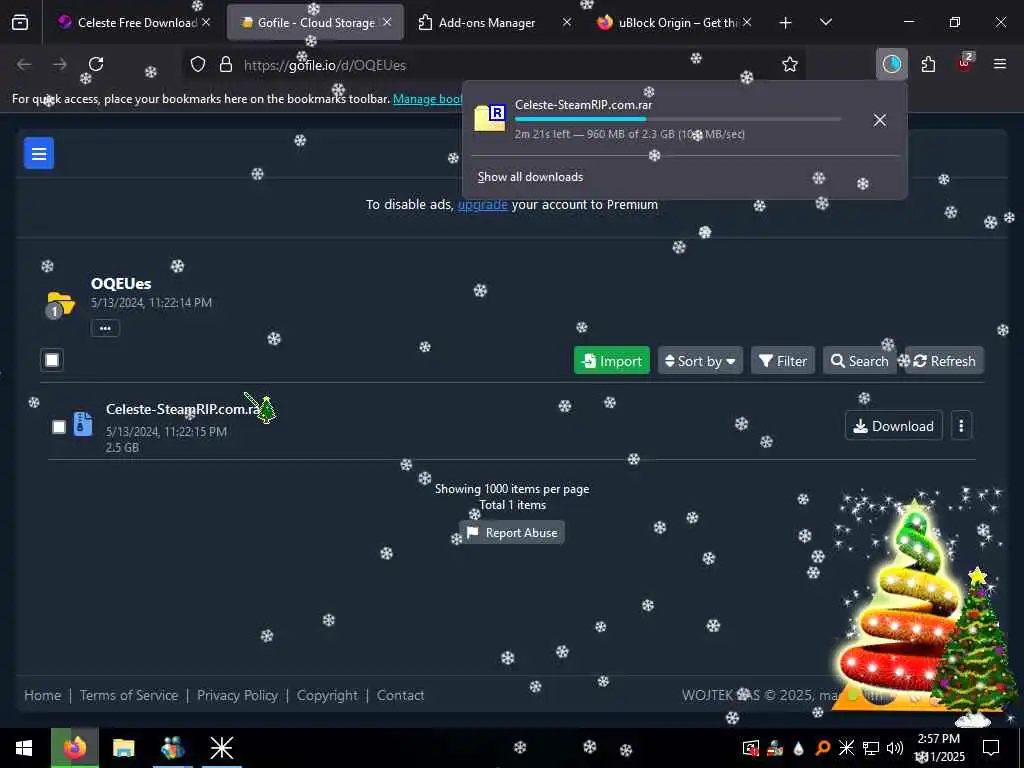
Task: Focus the gofile.io address bar
Action: coord(493,65)
